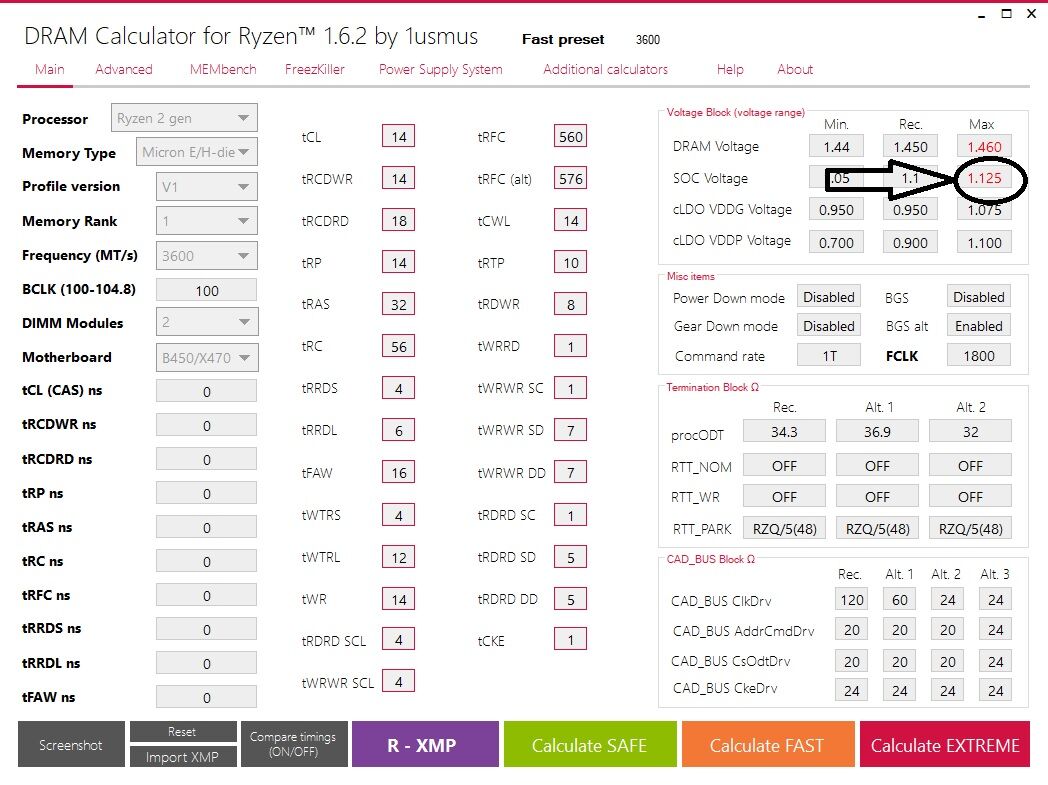
Task: Switch to the Main tab
Action: (49, 69)
